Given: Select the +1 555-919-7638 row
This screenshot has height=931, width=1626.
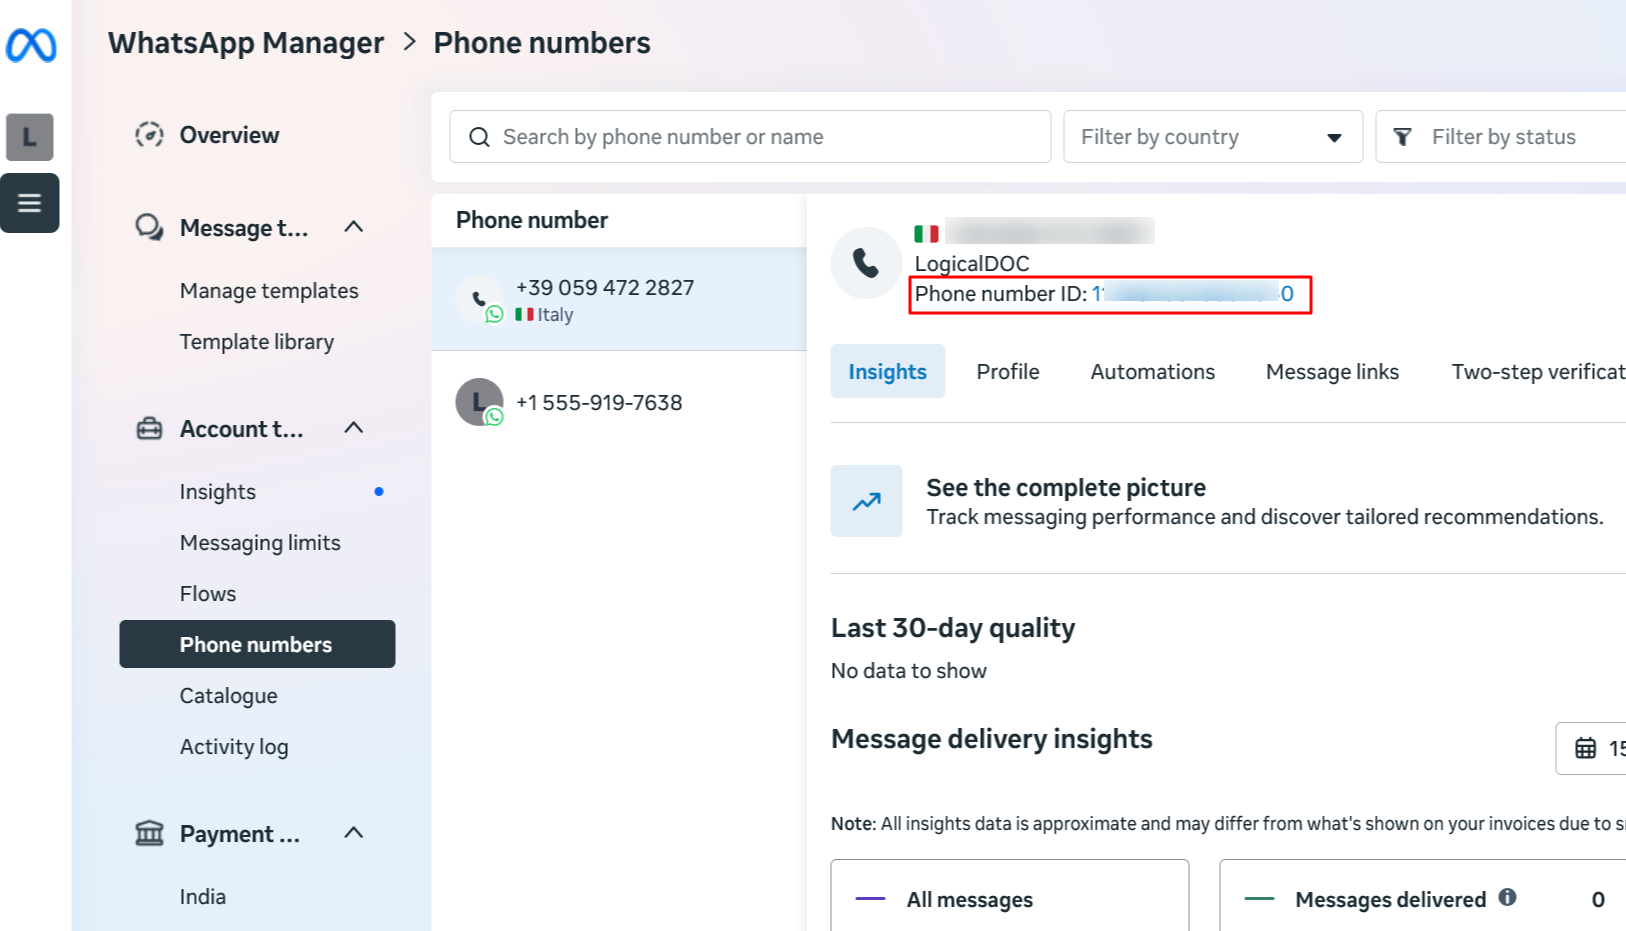Looking at the screenshot, I should (619, 402).
